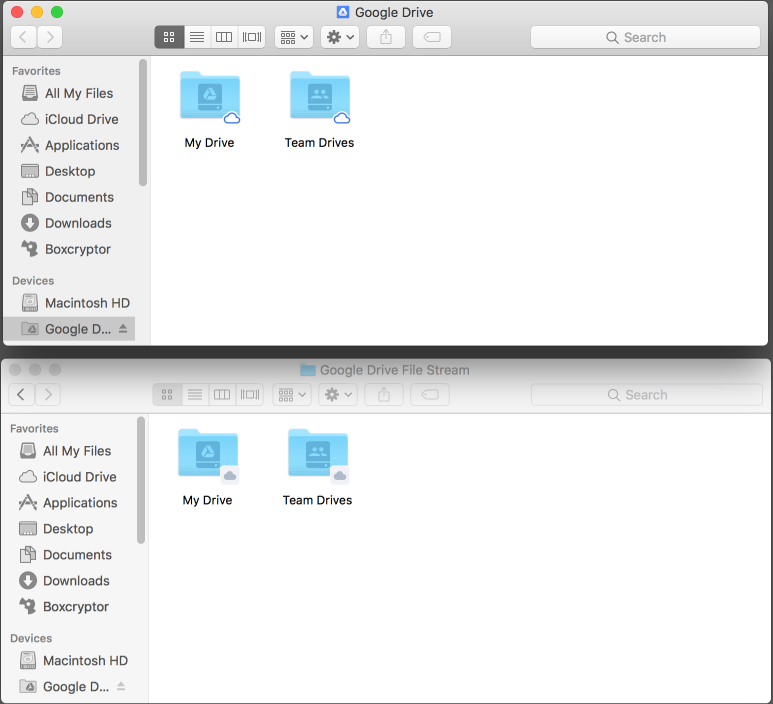773x704 pixels.
Task: Open My Drive folder in Google Drive window
Action: click(210, 97)
